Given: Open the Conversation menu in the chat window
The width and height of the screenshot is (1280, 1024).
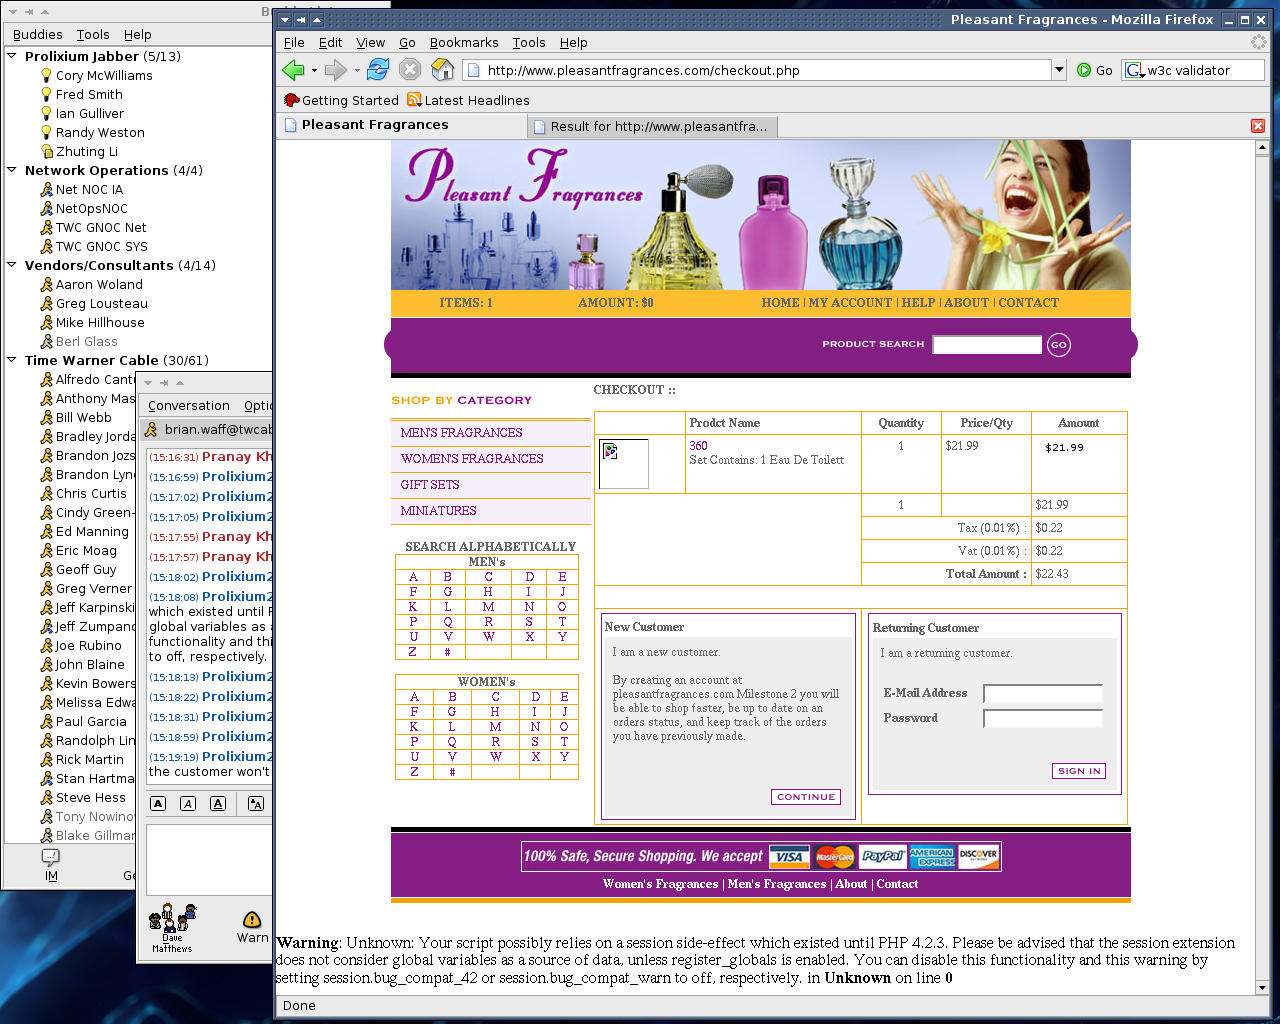Looking at the screenshot, I should tap(189, 406).
